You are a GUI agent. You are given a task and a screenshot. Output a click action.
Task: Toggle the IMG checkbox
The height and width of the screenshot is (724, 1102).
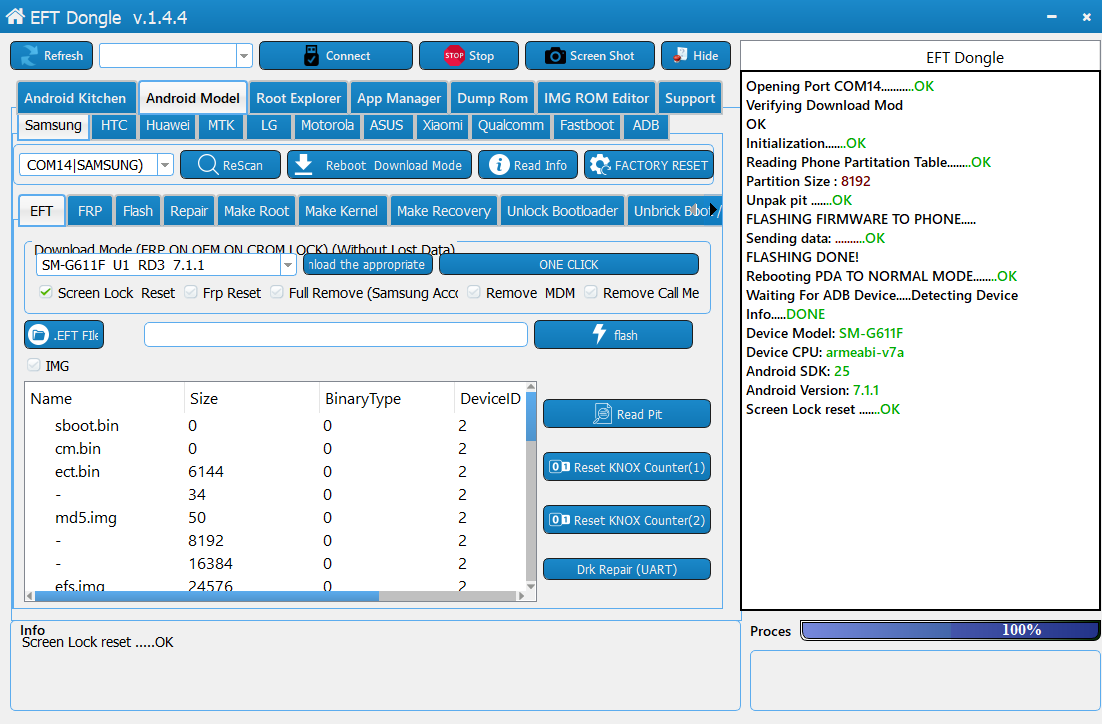point(33,365)
